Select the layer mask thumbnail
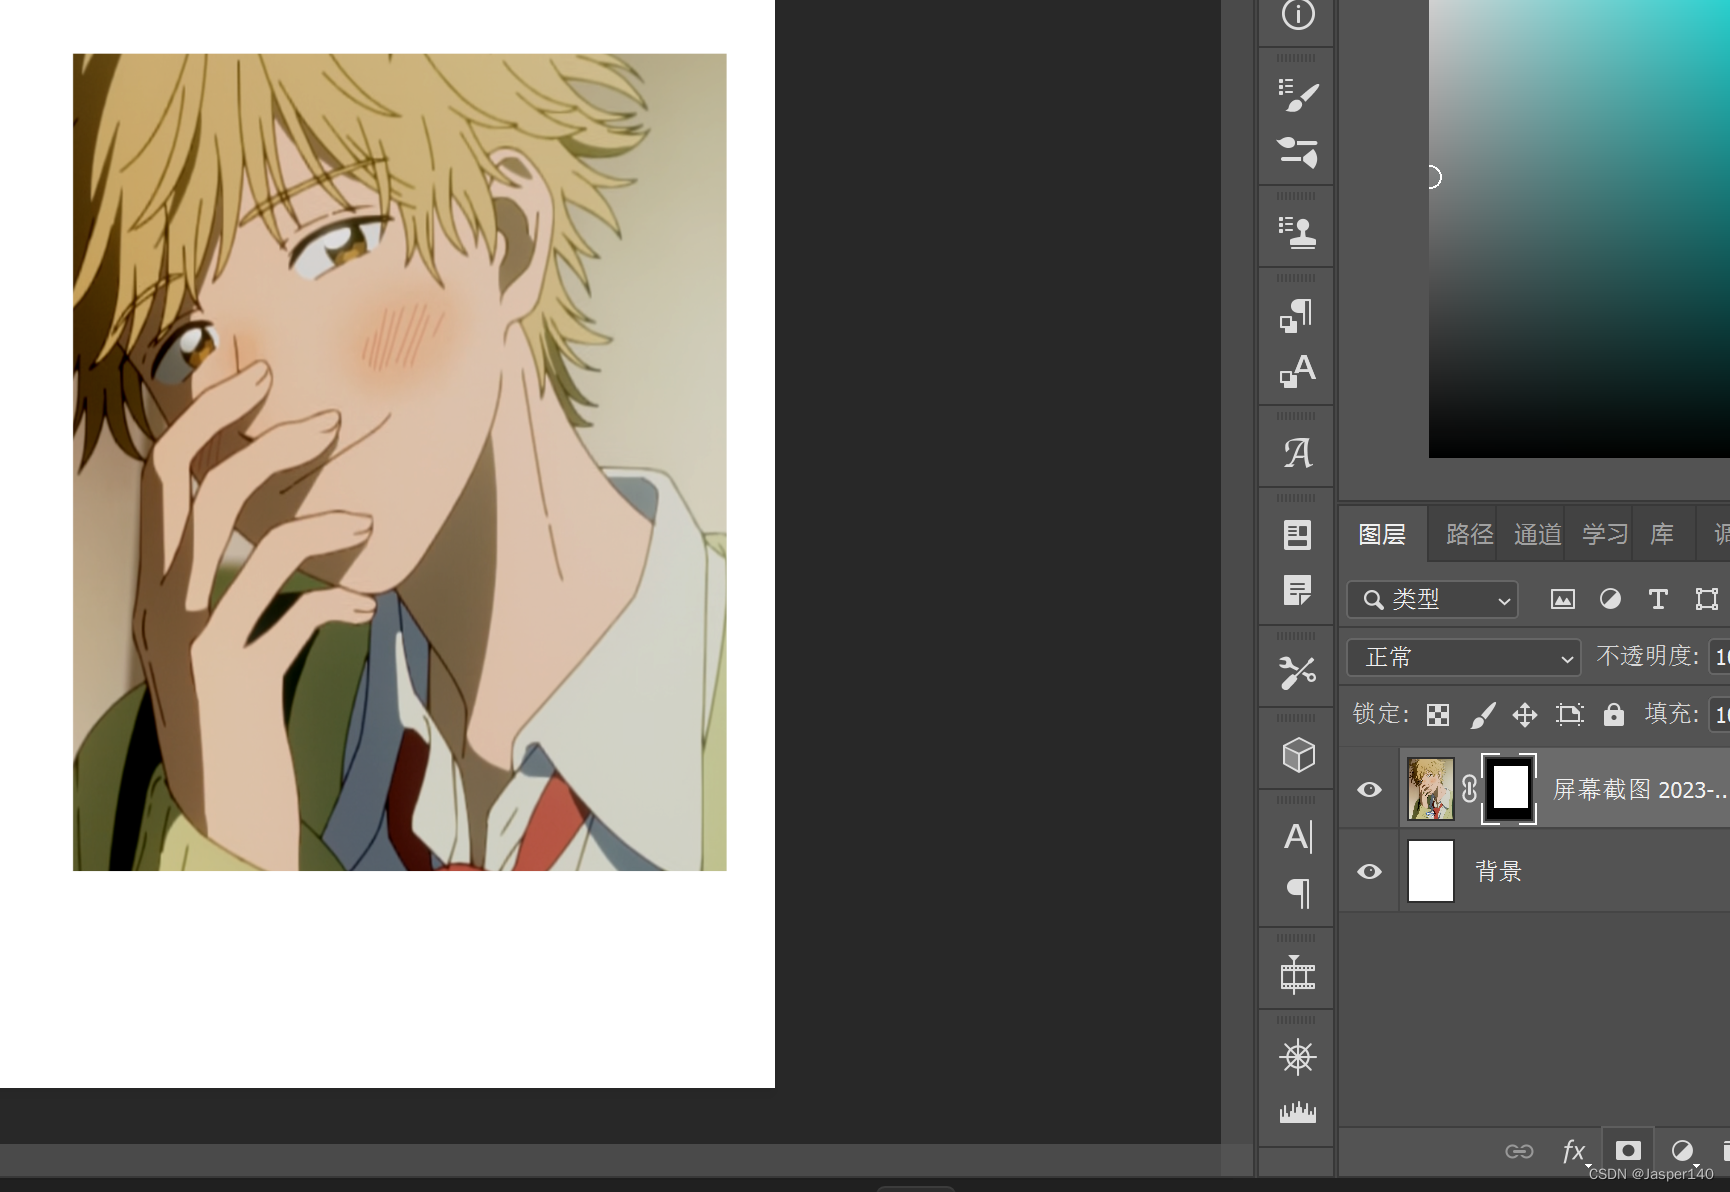 (x=1509, y=789)
